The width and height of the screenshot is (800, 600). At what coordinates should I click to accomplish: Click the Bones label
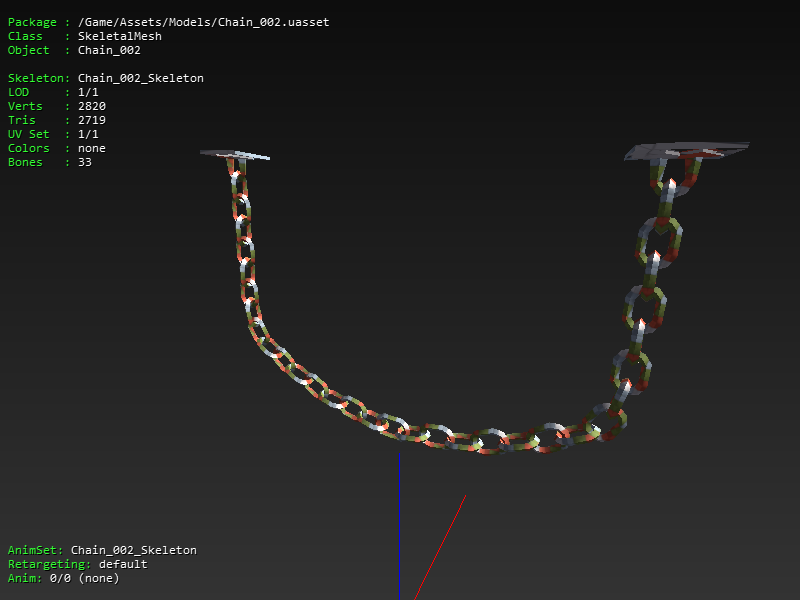tap(25, 162)
